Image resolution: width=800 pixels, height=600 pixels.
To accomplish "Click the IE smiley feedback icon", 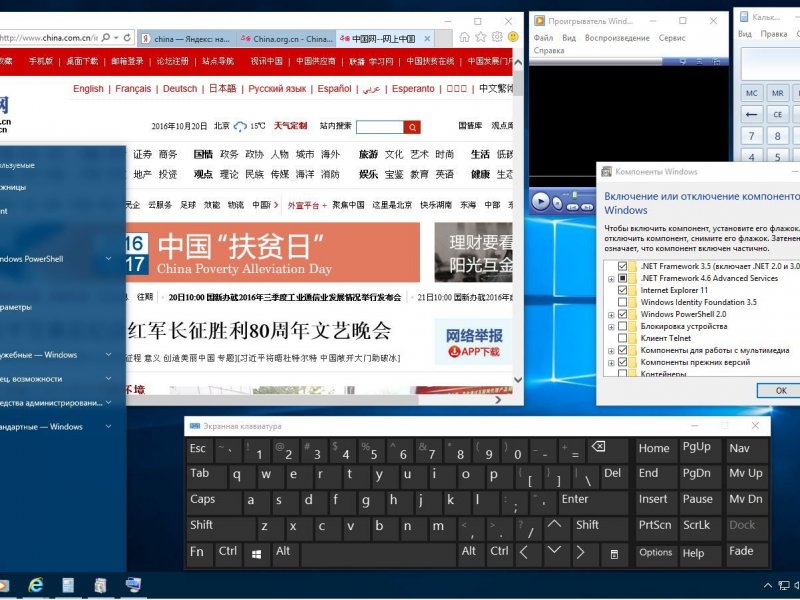I will [513, 37].
